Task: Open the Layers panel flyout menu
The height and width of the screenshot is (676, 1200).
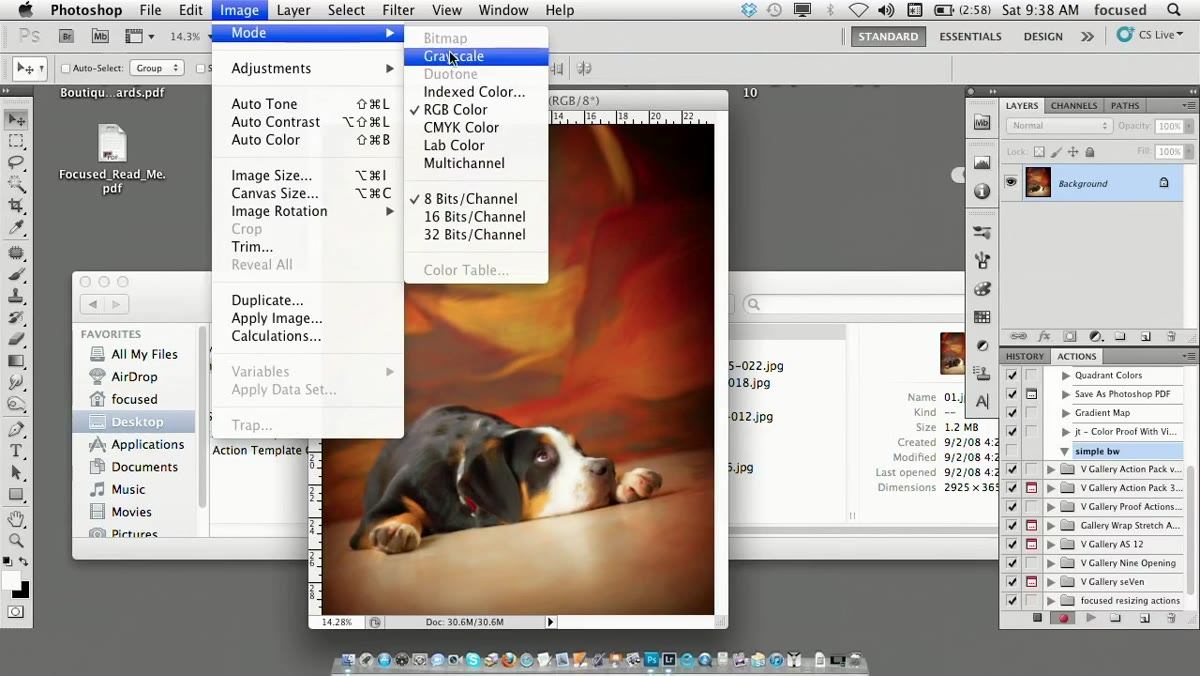Action: pos(1189,106)
